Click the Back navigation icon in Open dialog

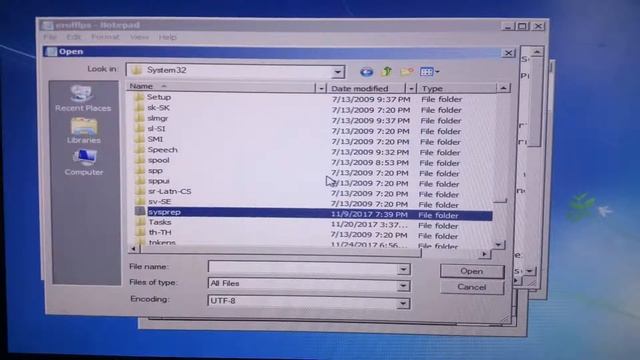click(x=366, y=72)
